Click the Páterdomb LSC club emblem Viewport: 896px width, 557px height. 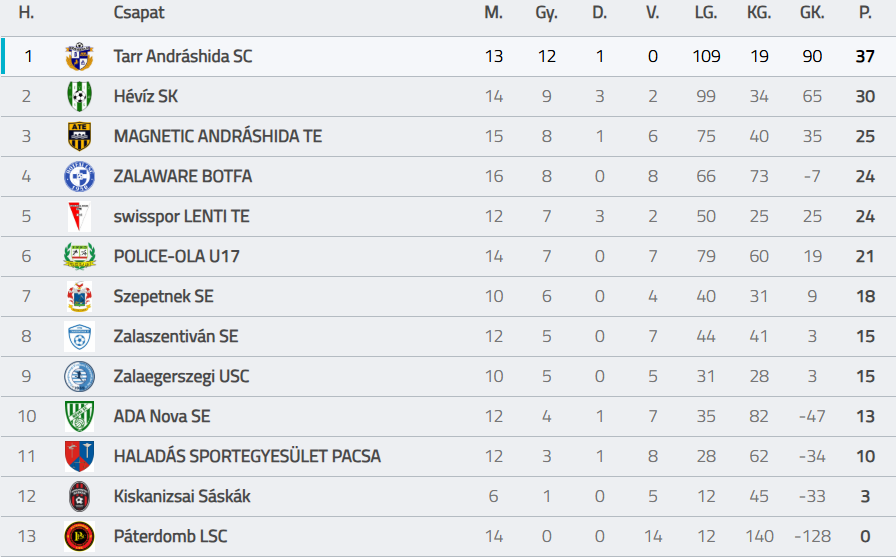pos(79,537)
